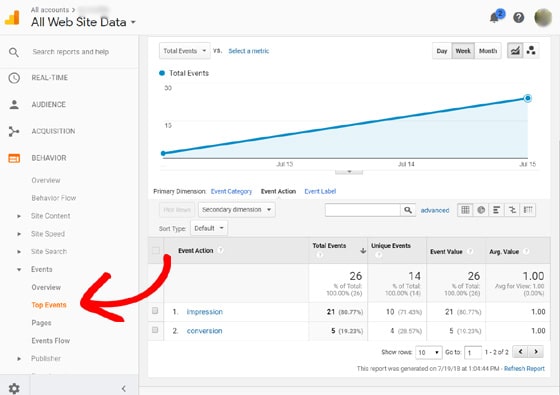This screenshot has width=560, height=395.
Task: Check the conversion row checkbox
Action: click(x=155, y=330)
